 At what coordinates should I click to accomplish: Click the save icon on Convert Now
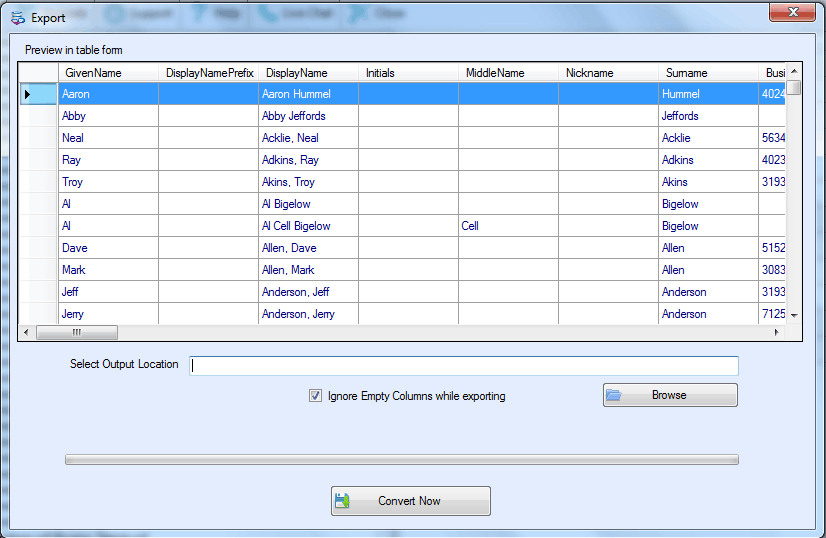coord(342,501)
